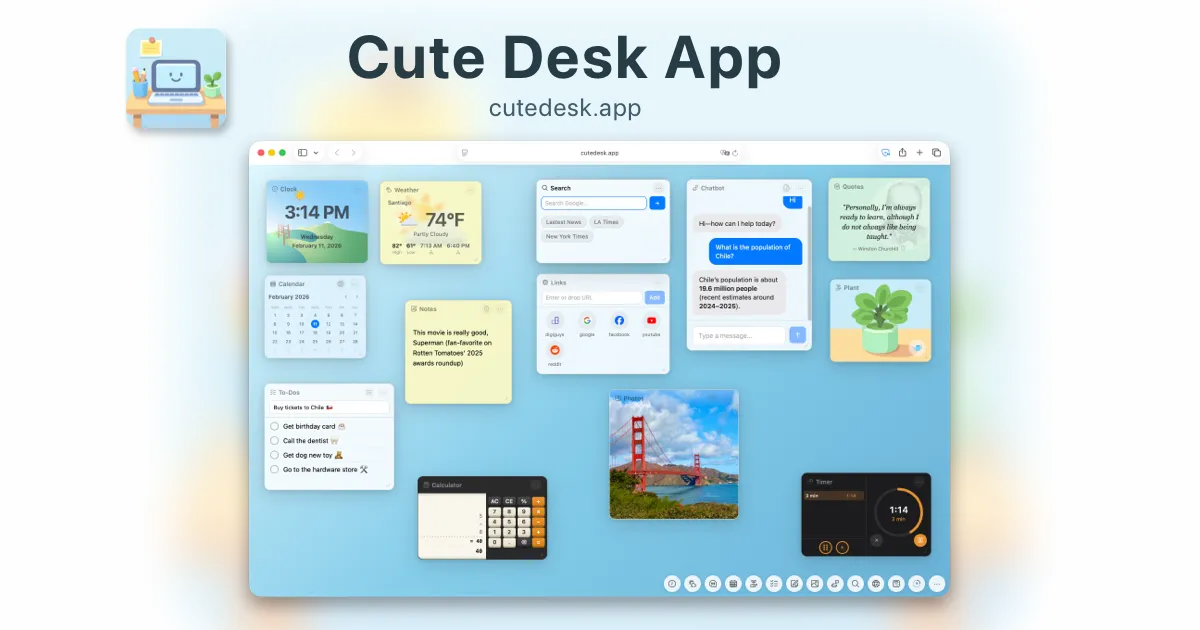Check off the 'Get birthday card' to-do item
The width and height of the screenshot is (1200, 630).
pos(274,426)
